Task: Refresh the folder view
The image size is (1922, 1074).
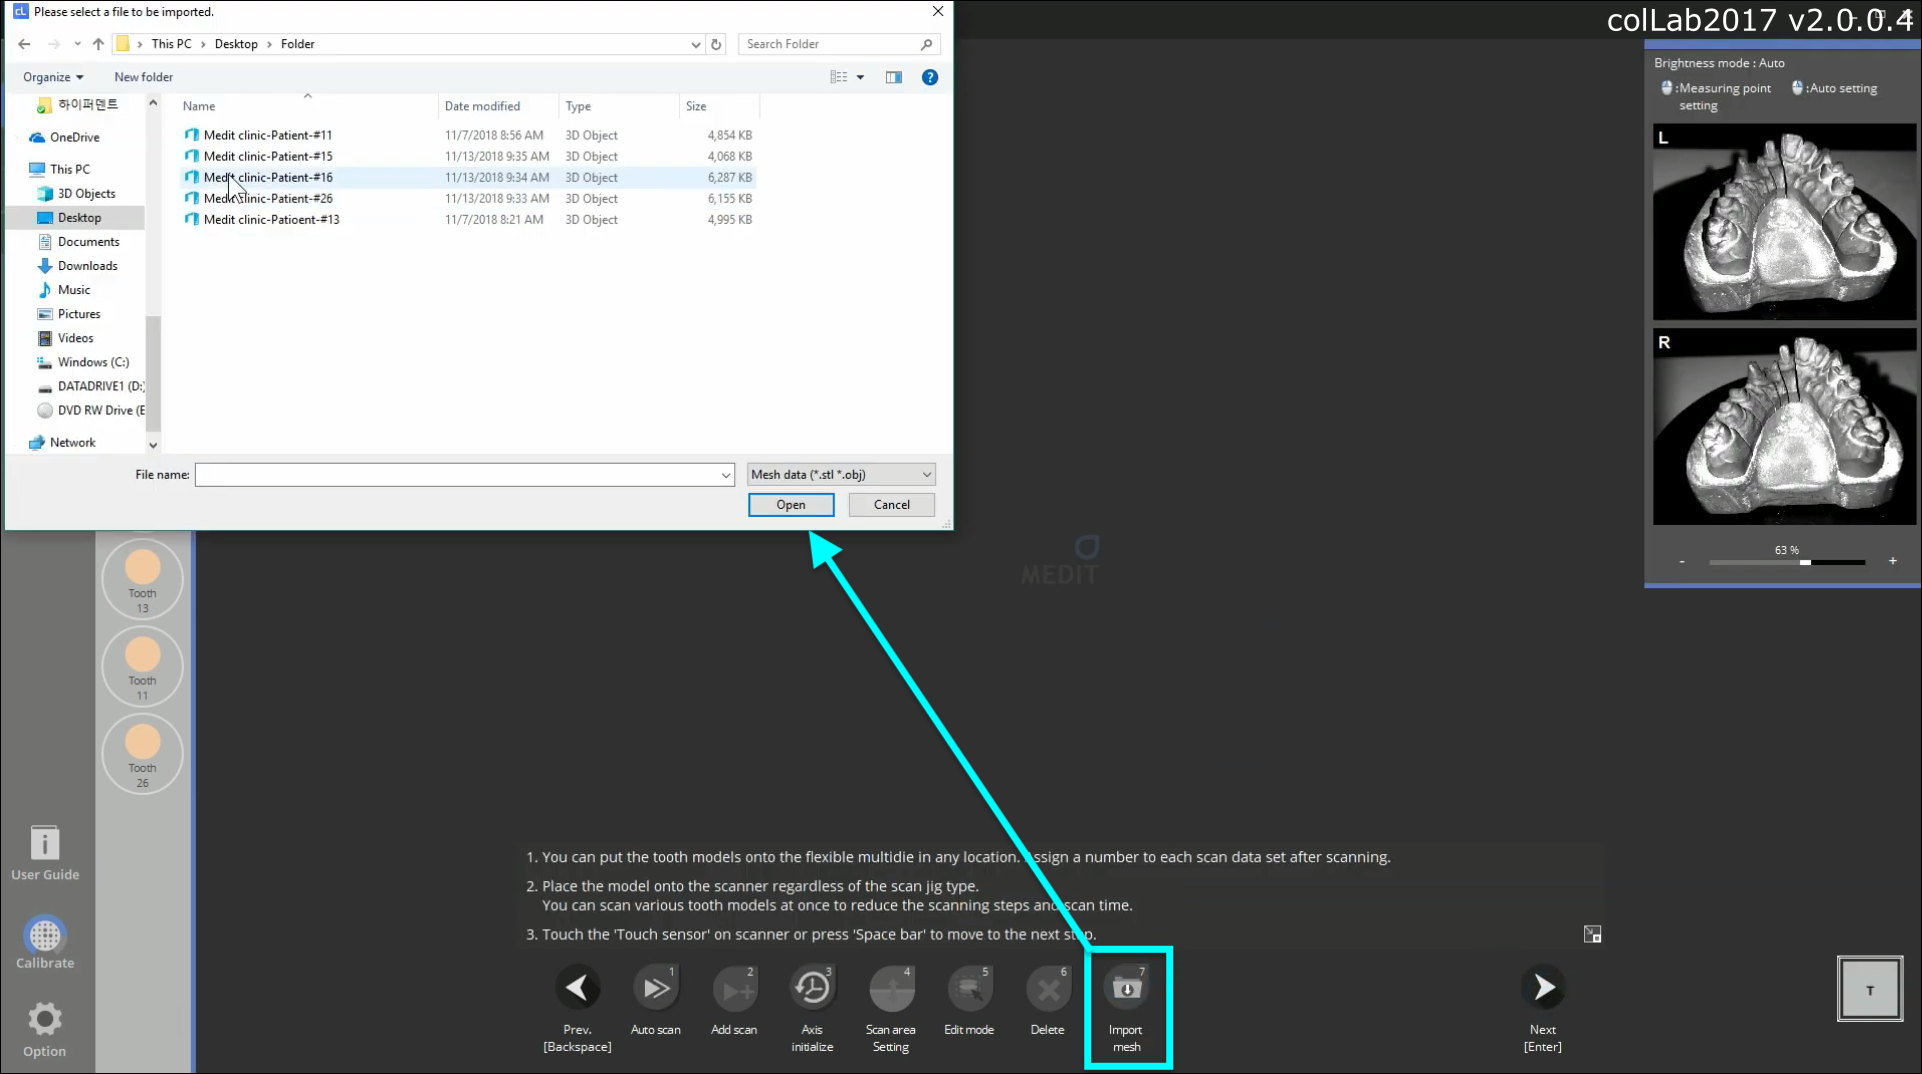Action: 716,44
